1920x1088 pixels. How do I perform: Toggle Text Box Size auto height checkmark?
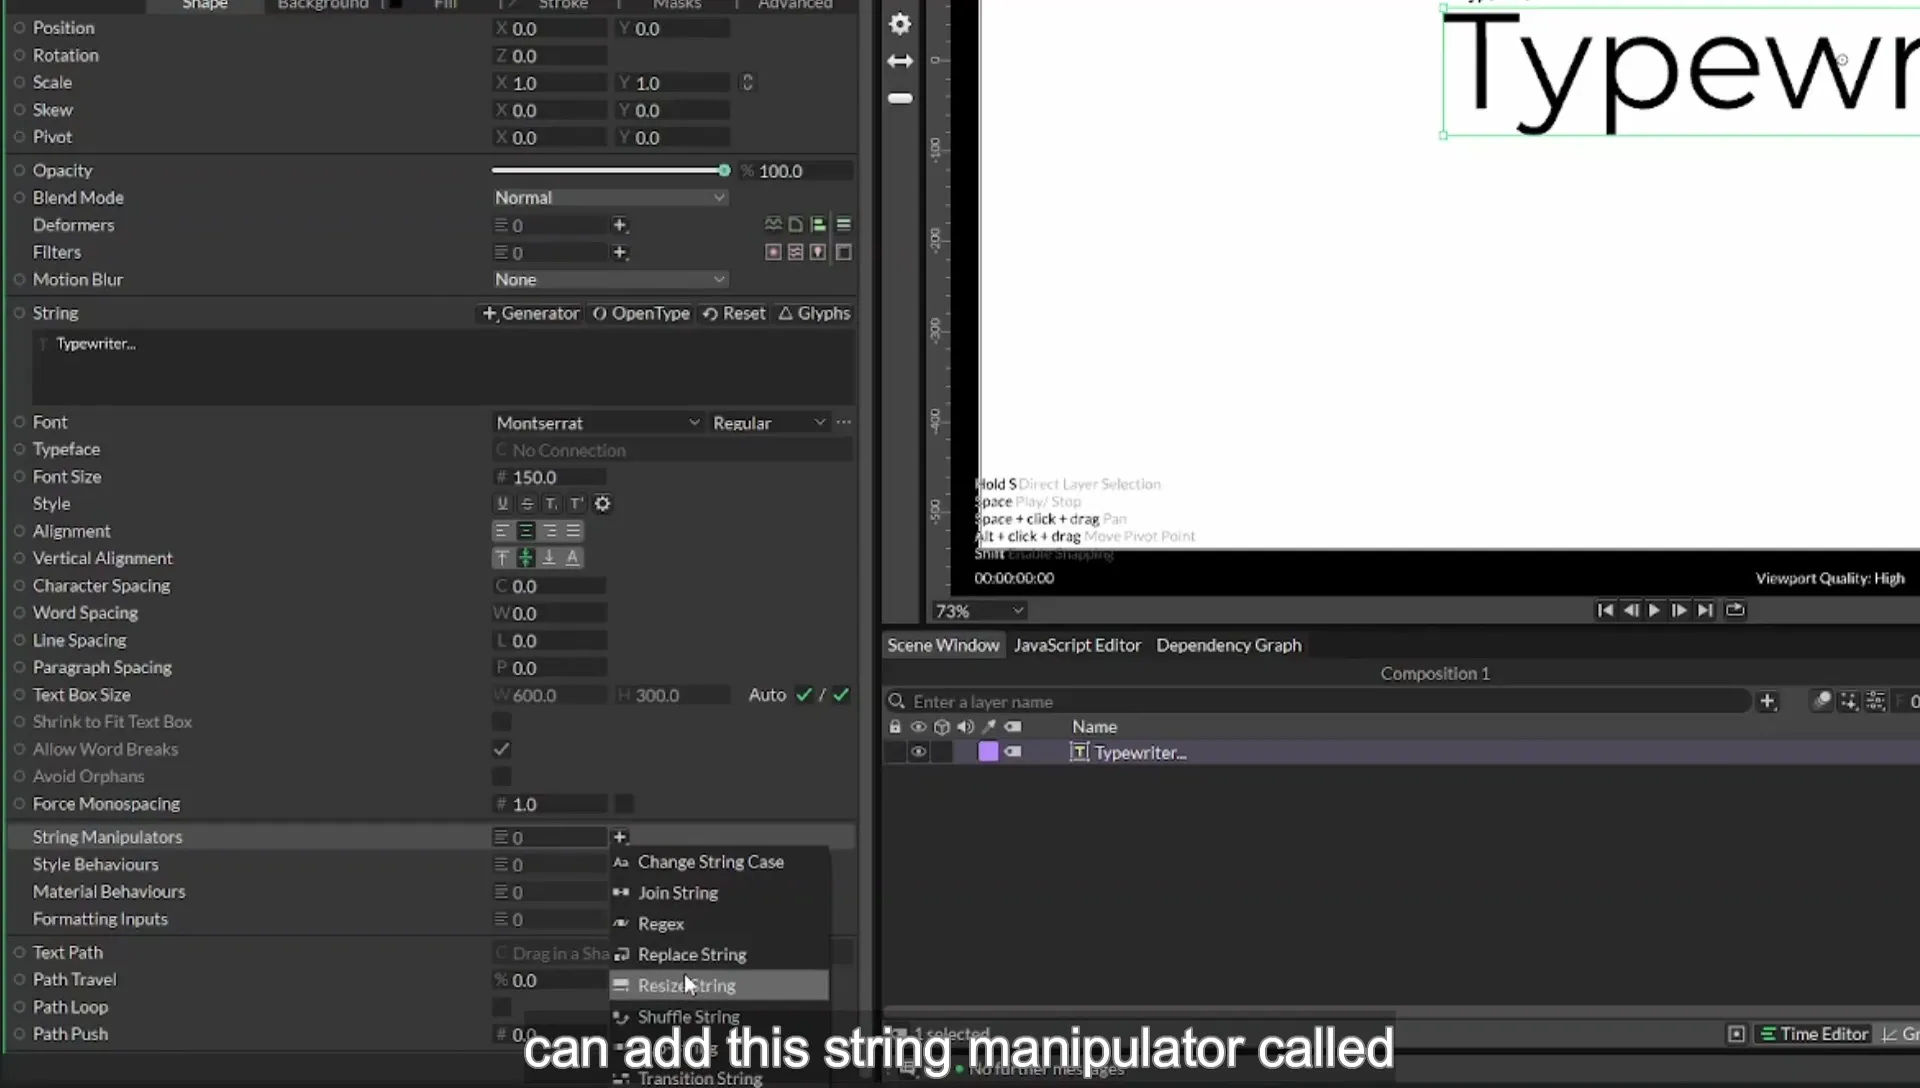pos(841,695)
